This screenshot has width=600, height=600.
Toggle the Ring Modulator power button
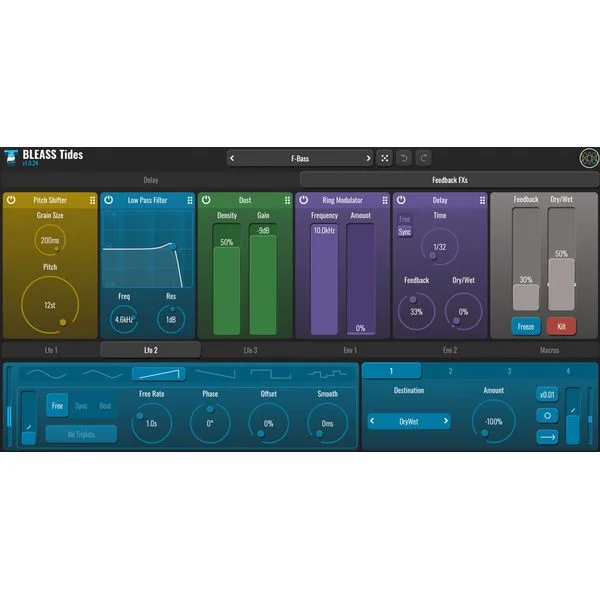tap(303, 200)
